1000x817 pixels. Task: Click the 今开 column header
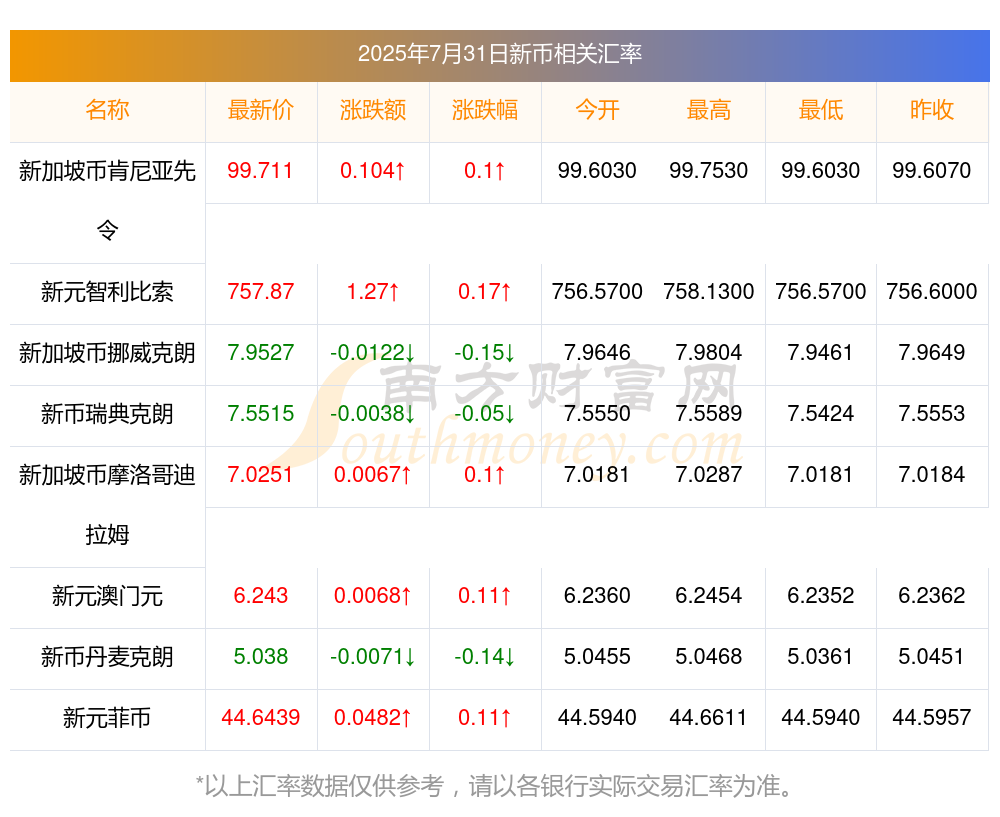pyautogui.click(x=597, y=110)
